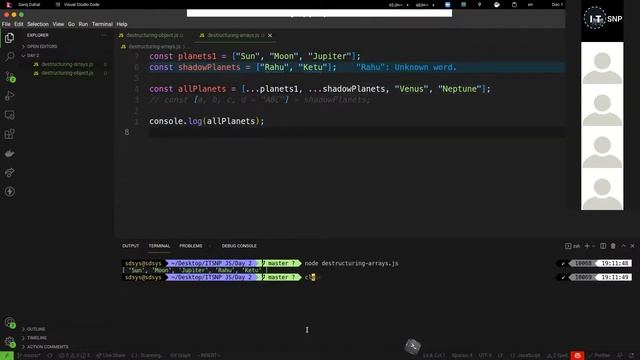Screen dimensions: 640x360
Task: Split the terminal pane
Action: point(603,246)
